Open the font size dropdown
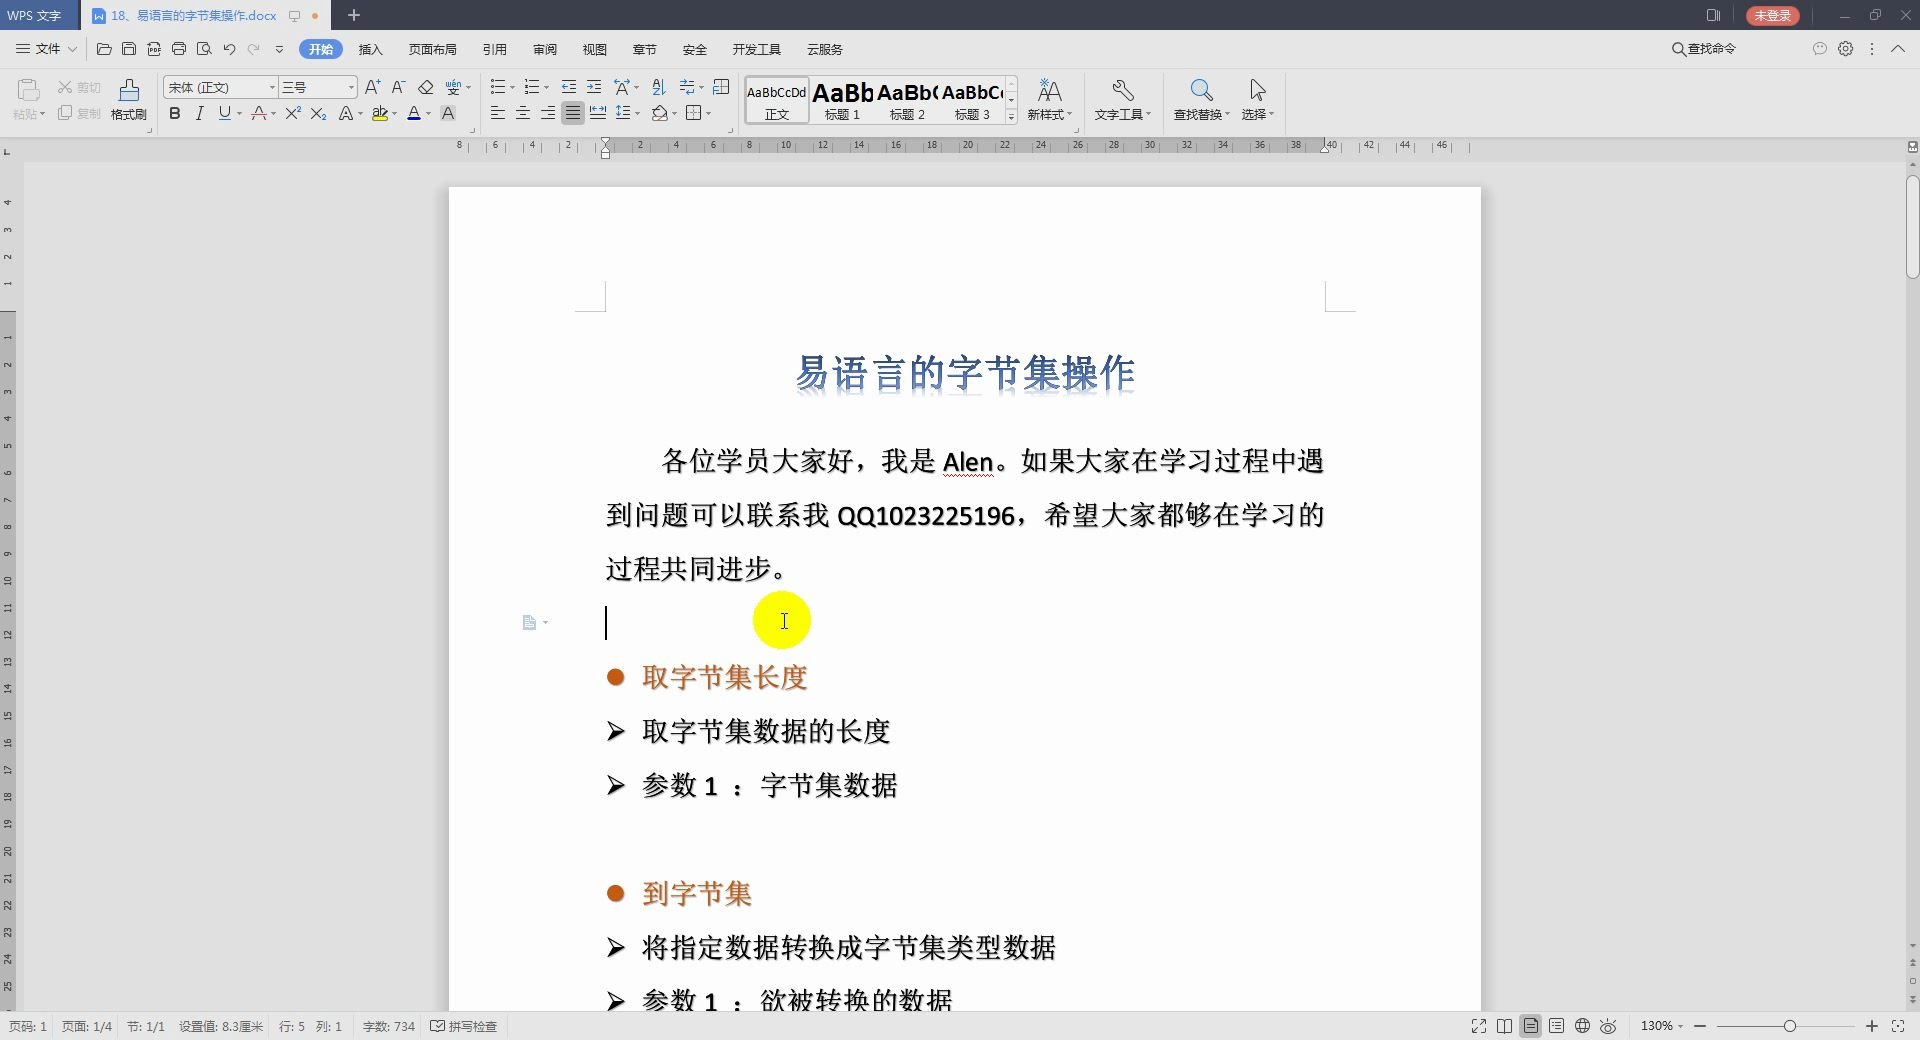The height and width of the screenshot is (1040, 1920). click(x=351, y=88)
